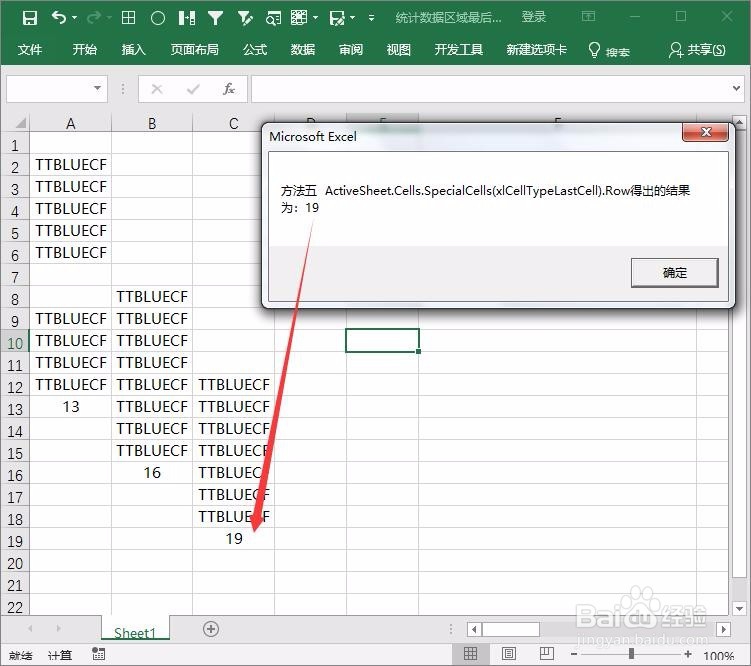Select column A header
This screenshot has height=666, width=751.
tap(70, 123)
